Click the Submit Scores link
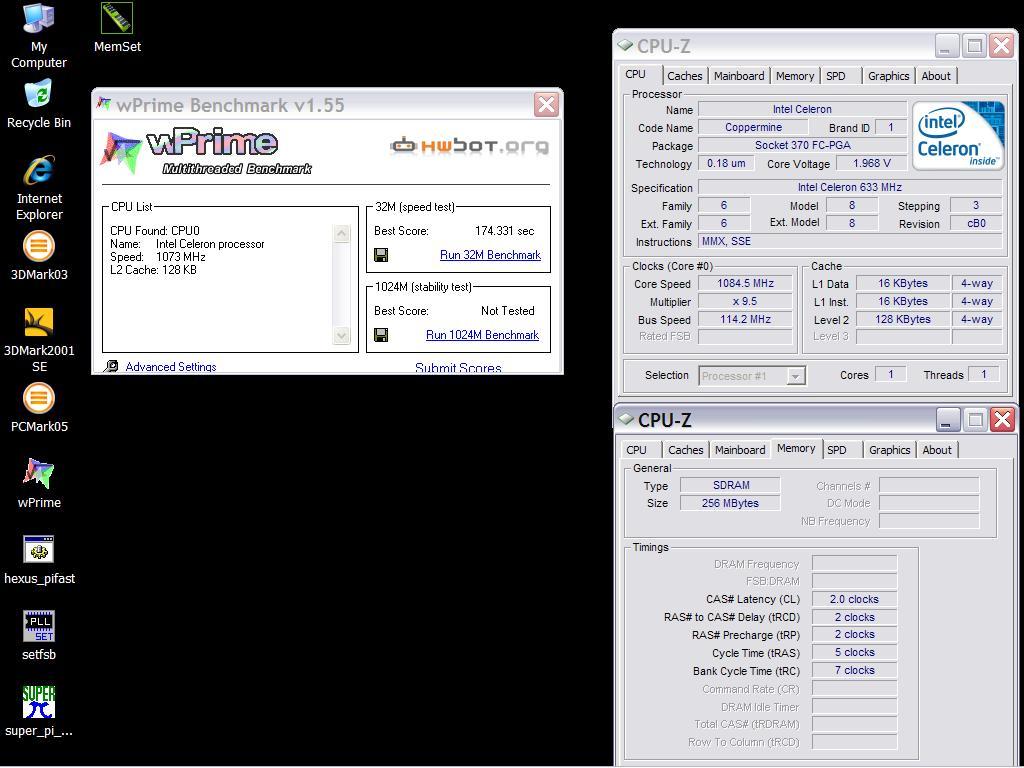Viewport: 1024px width, 768px height. click(458, 368)
